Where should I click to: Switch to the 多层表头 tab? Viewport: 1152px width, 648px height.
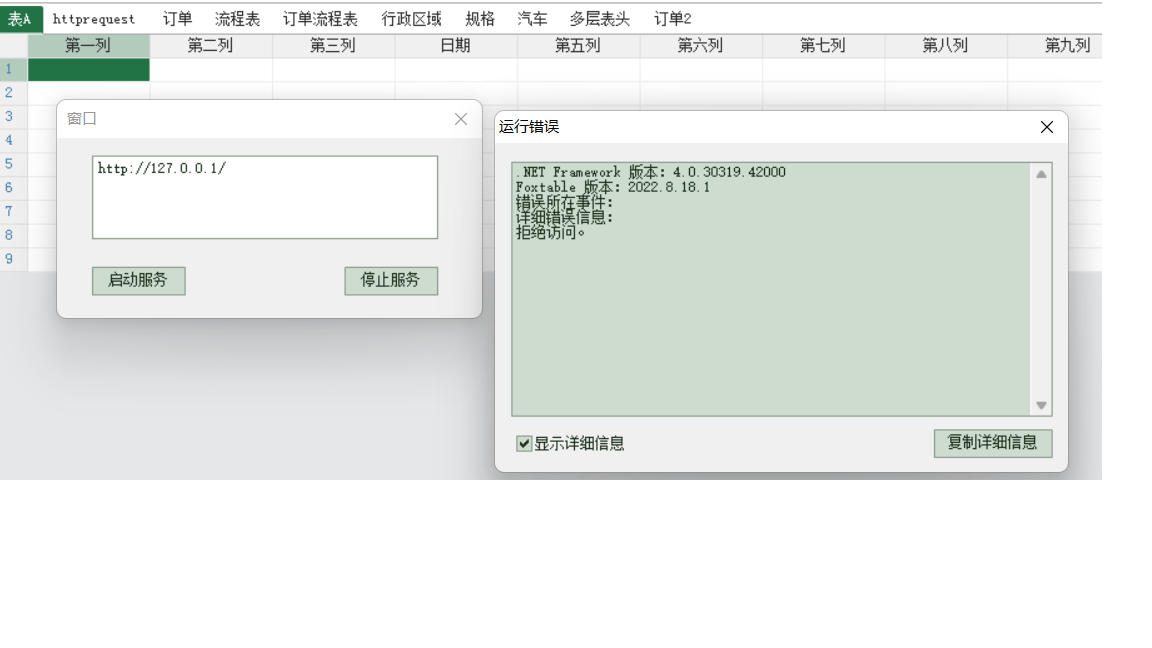600,19
